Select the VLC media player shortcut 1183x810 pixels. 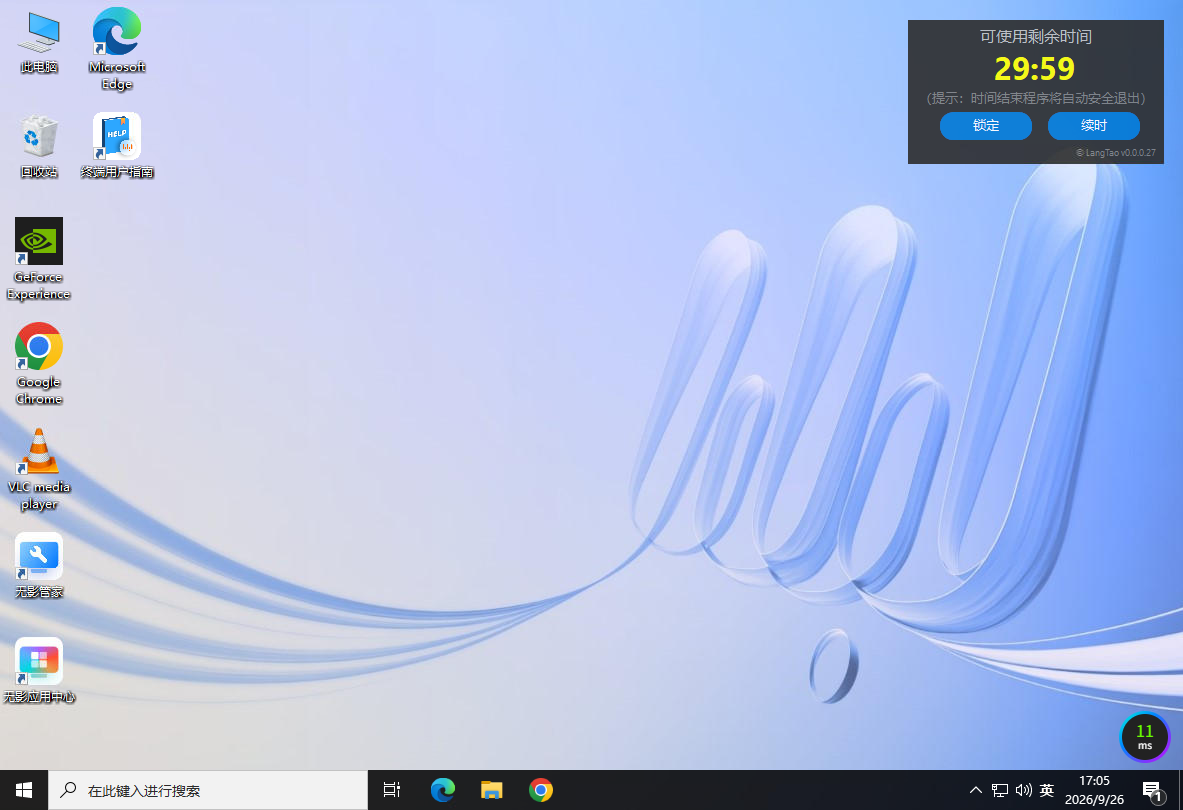point(38,469)
